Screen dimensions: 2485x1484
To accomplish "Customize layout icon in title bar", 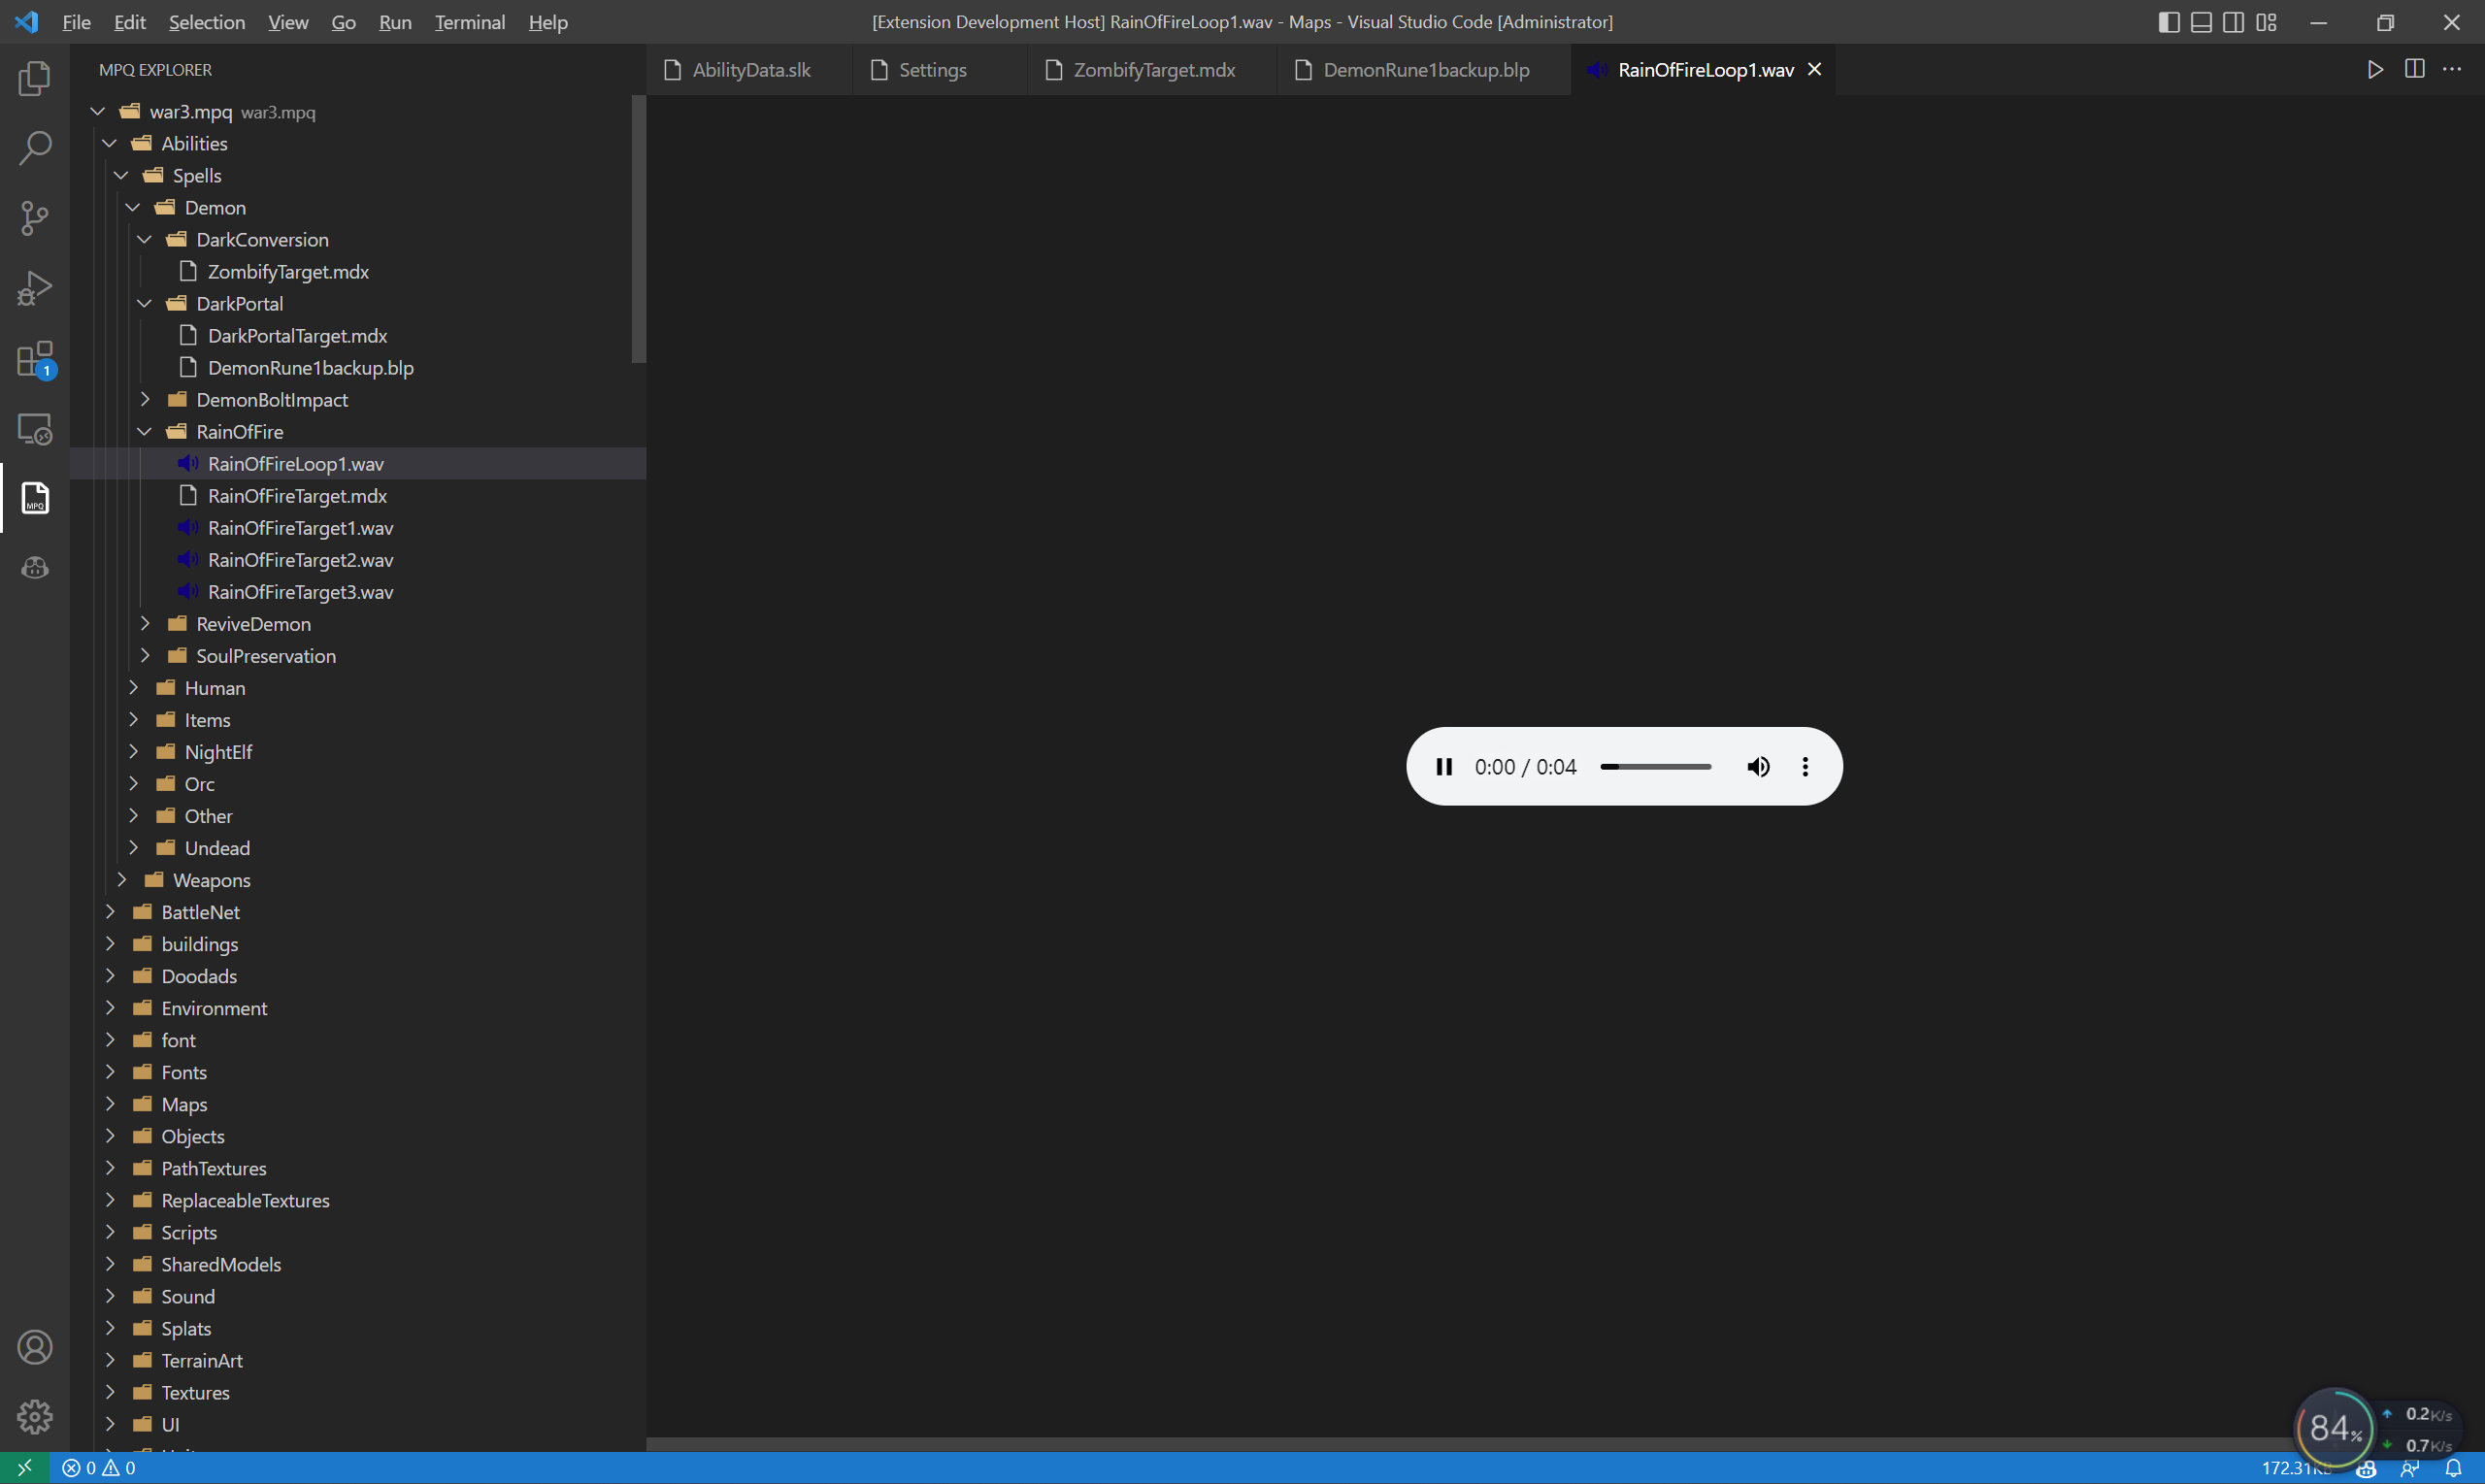I will (x=2266, y=22).
